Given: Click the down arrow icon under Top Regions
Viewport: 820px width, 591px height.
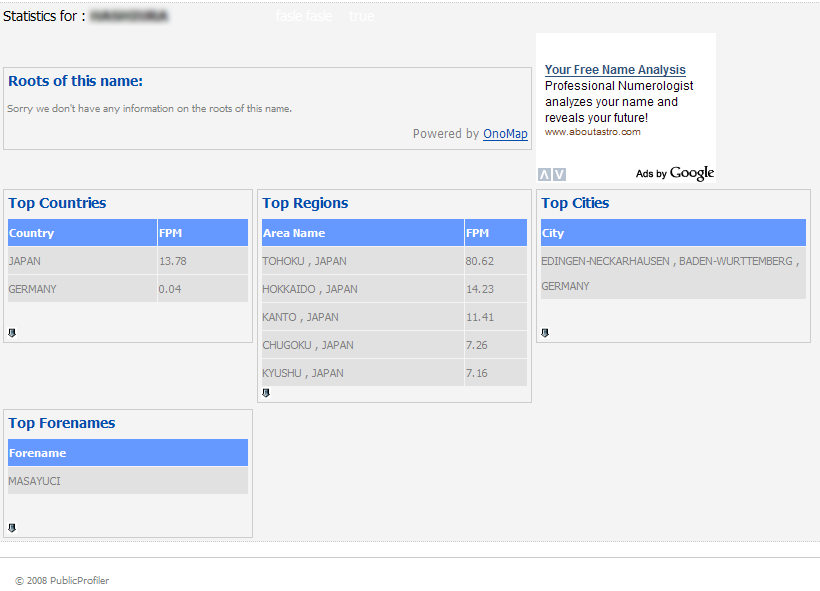Looking at the screenshot, I should (x=266, y=393).
